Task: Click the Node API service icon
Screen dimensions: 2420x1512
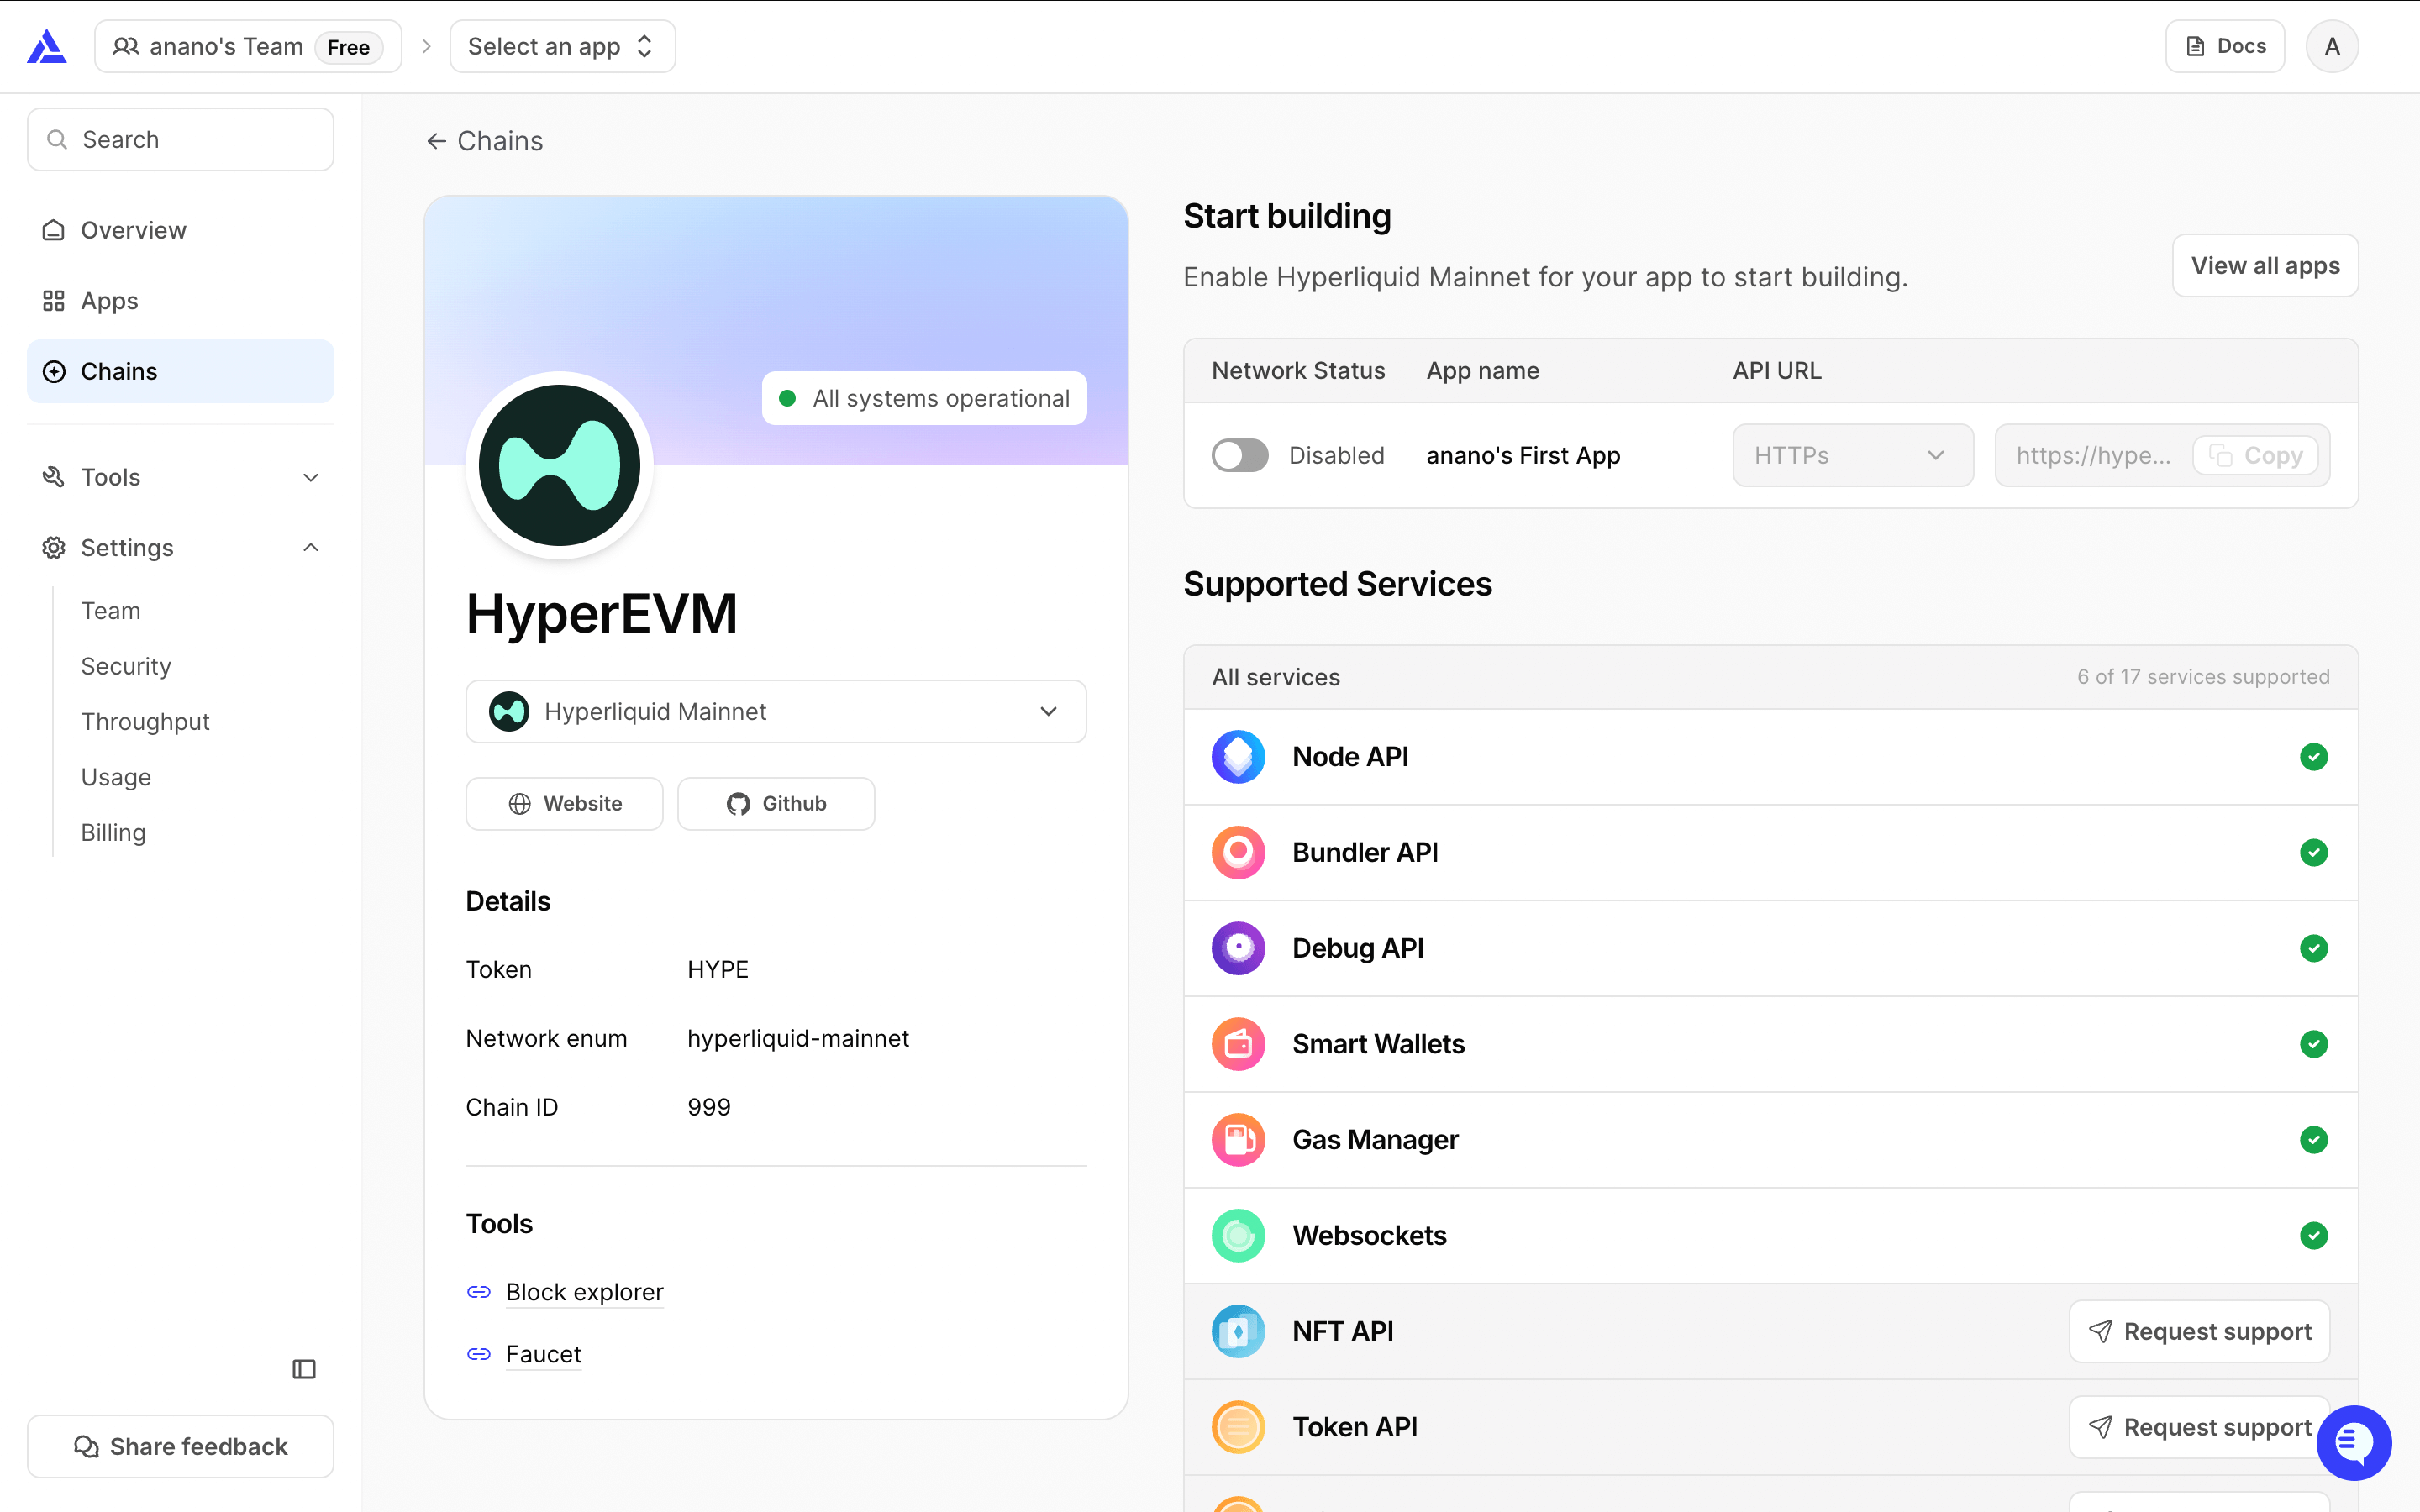Action: [1238, 757]
